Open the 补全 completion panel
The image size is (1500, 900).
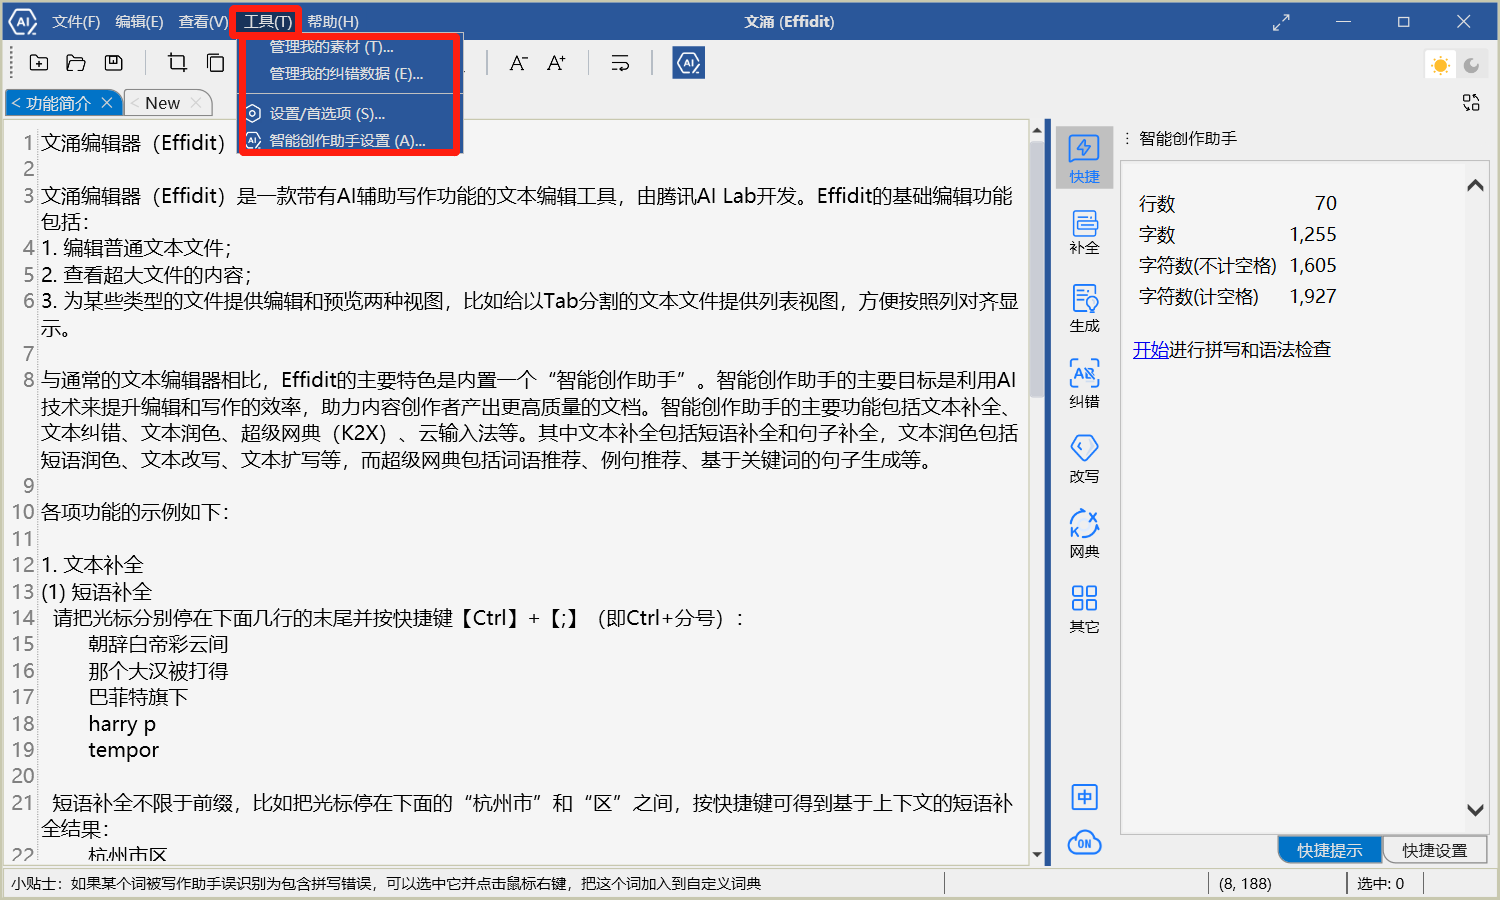pos(1084,232)
